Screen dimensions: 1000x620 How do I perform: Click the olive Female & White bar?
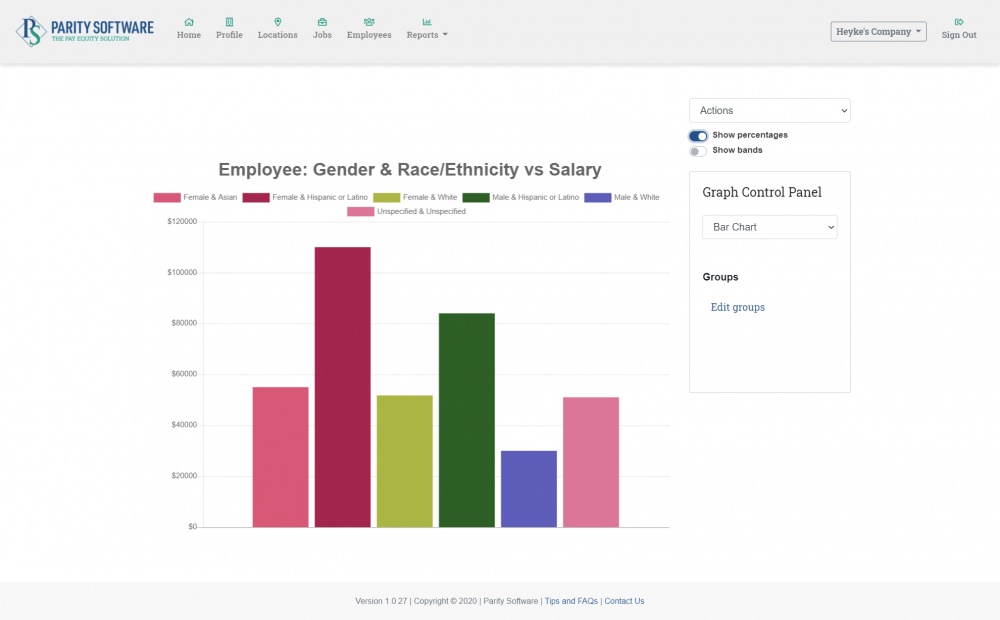[x=404, y=461]
